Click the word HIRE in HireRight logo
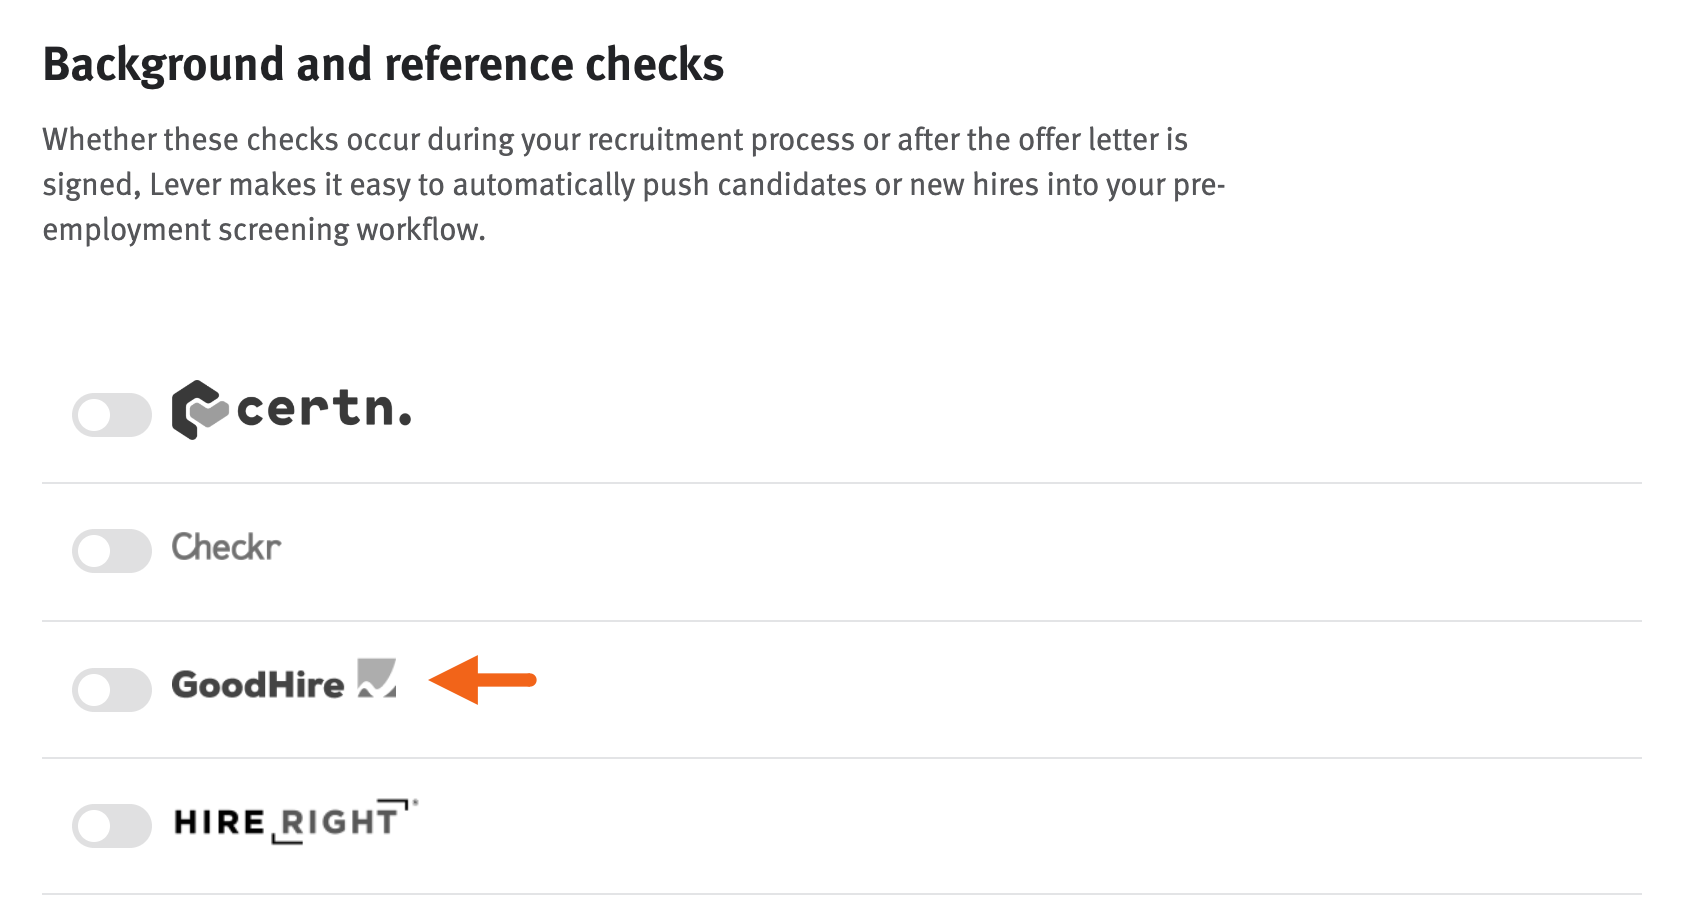The height and width of the screenshot is (908, 1692). 219,822
